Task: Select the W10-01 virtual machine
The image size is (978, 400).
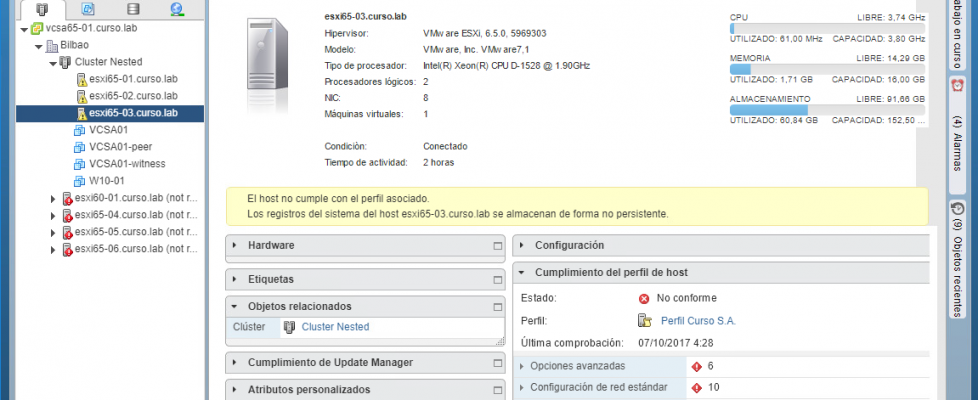Action: (107, 181)
